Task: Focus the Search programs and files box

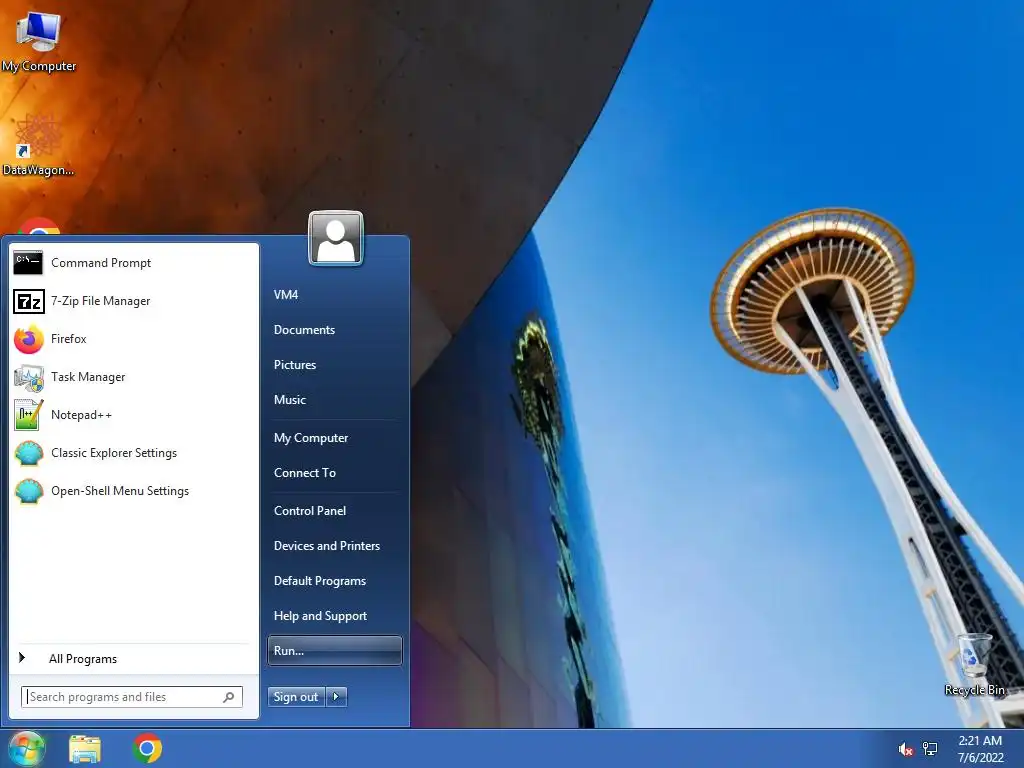Action: click(x=131, y=697)
